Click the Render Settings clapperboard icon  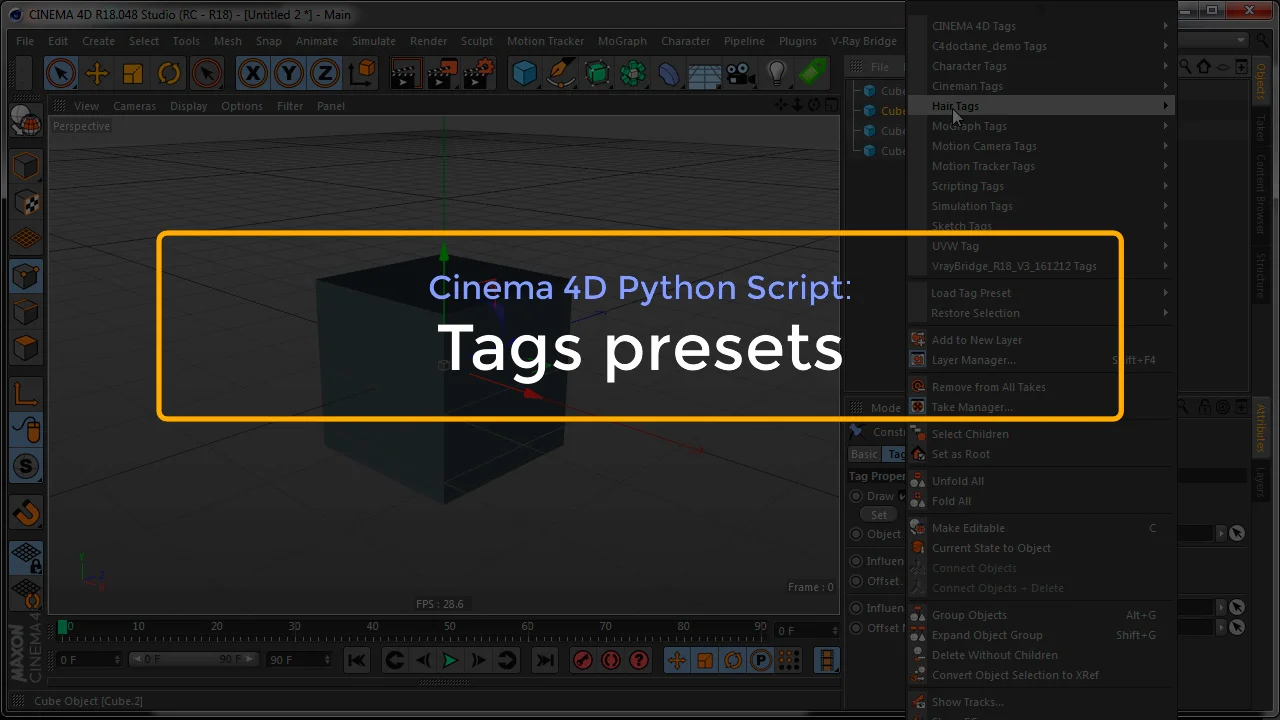coord(478,73)
